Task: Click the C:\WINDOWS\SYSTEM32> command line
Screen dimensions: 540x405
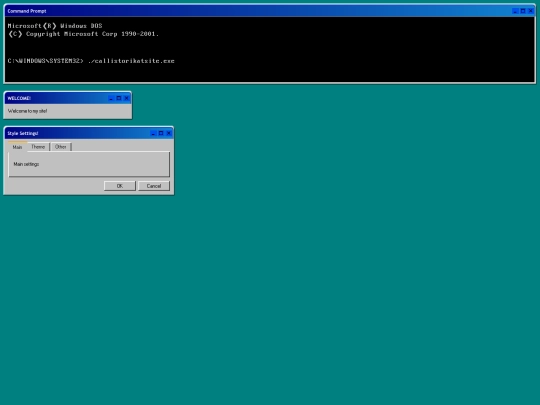Action: point(91,61)
